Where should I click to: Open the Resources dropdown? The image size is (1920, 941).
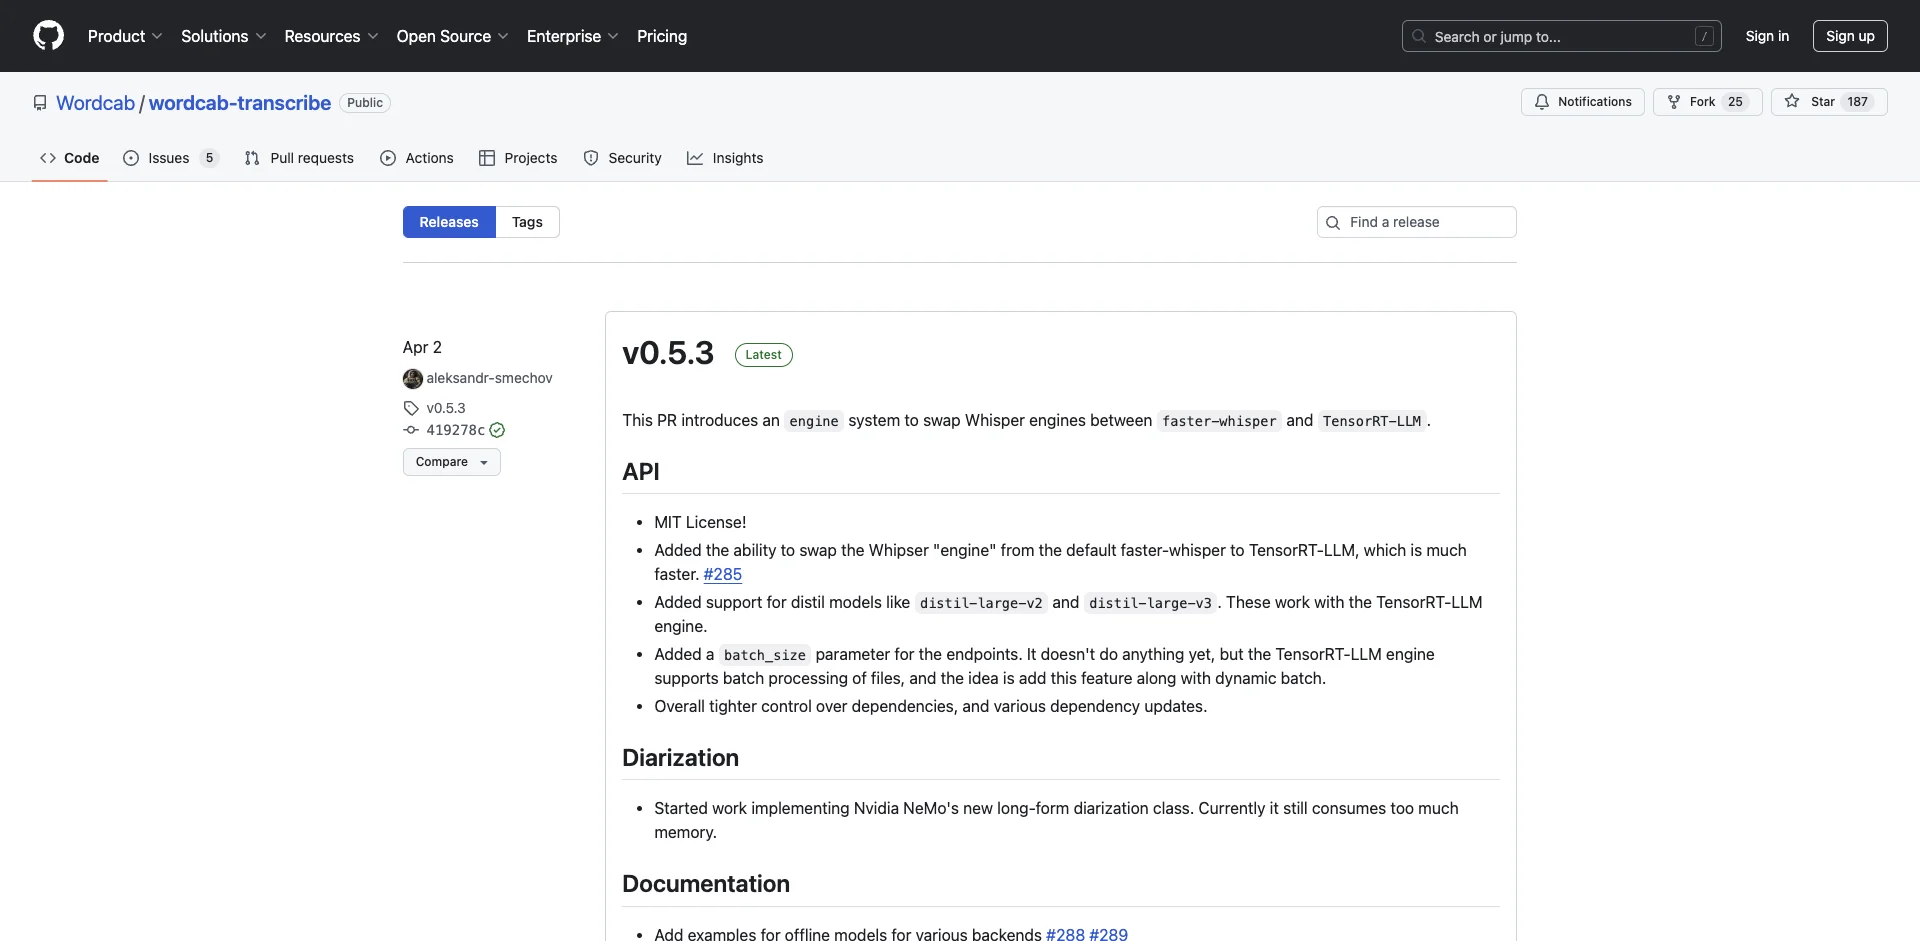[x=331, y=36]
